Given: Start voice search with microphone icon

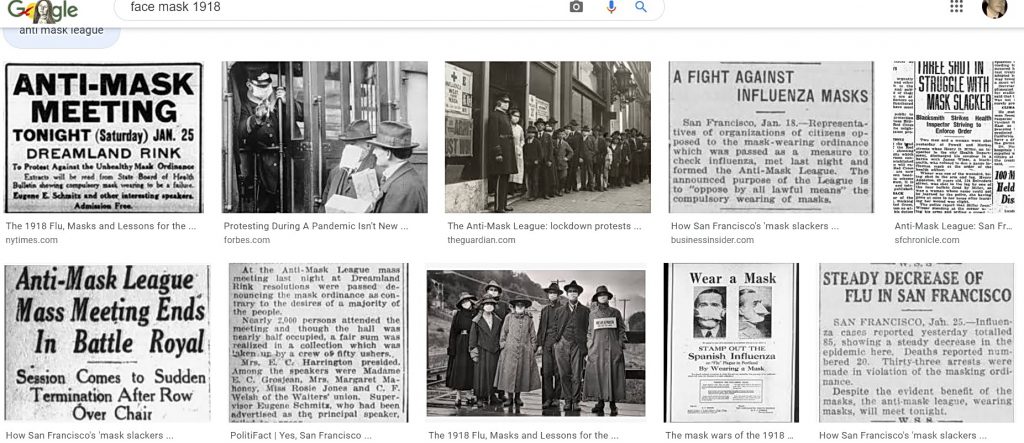Looking at the screenshot, I should (x=611, y=7).
